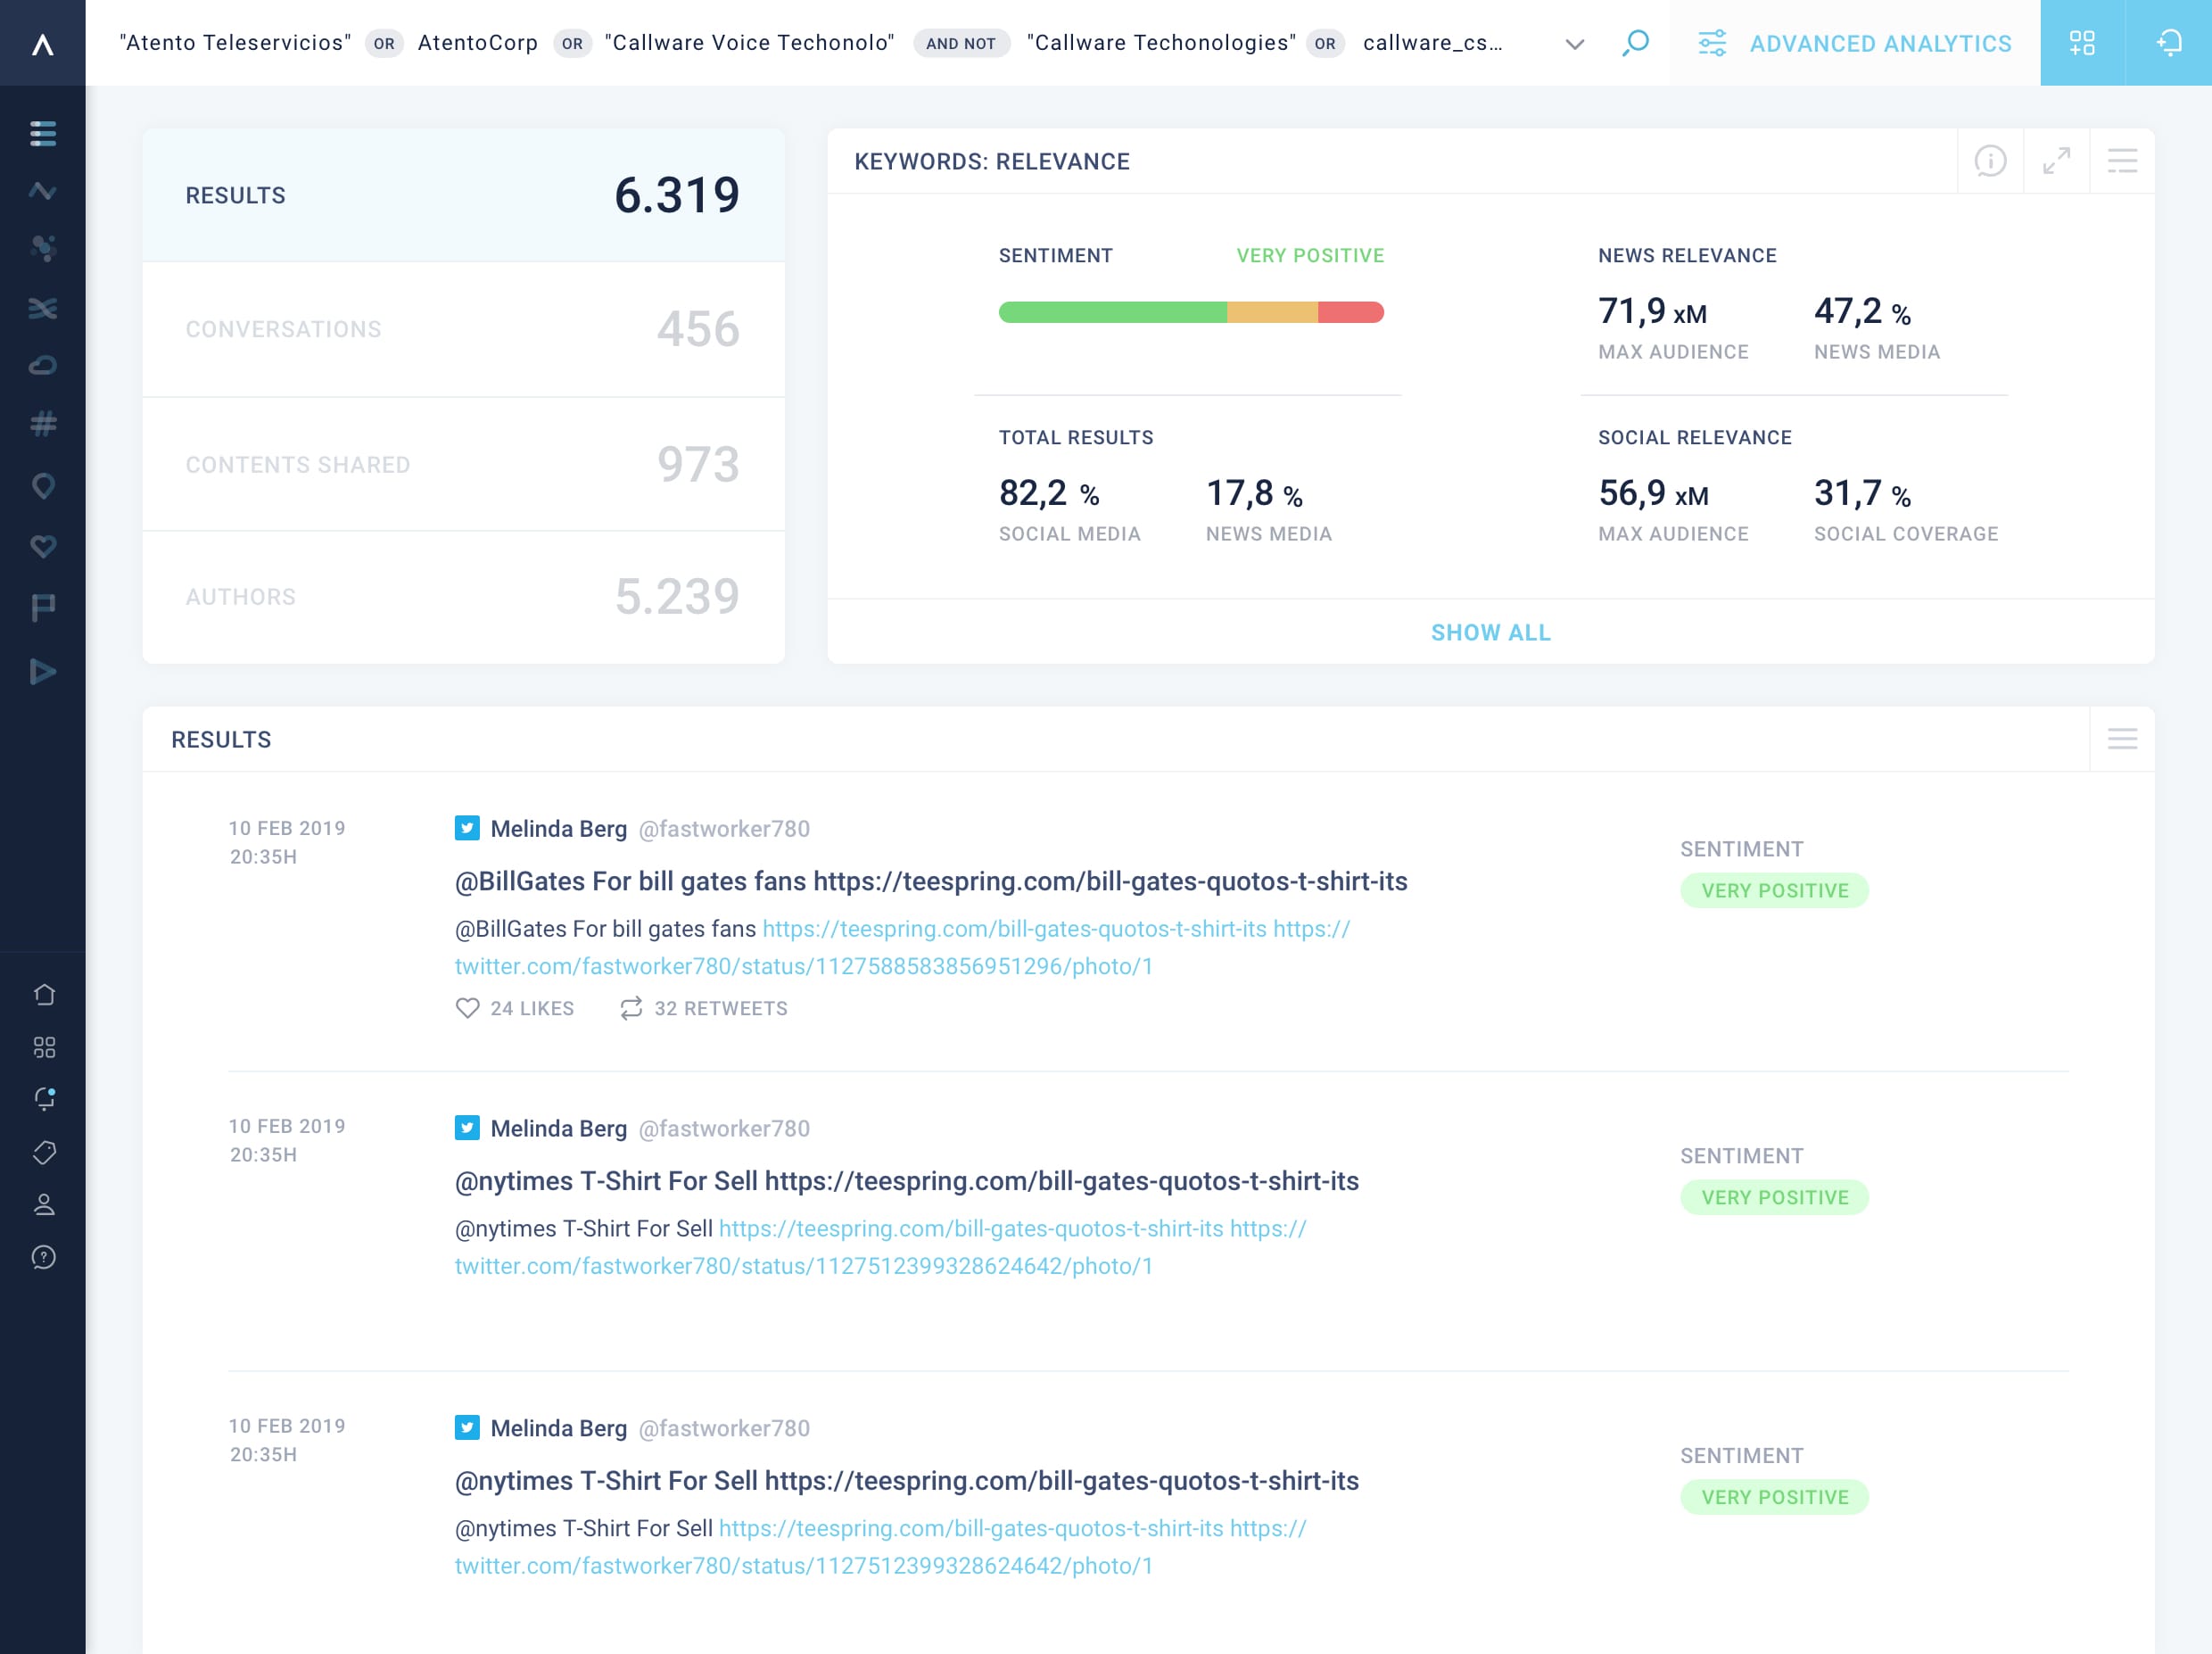The width and height of the screenshot is (2212, 1654).
Task: Click the first tweet's teespring link
Action: click(1014, 929)
